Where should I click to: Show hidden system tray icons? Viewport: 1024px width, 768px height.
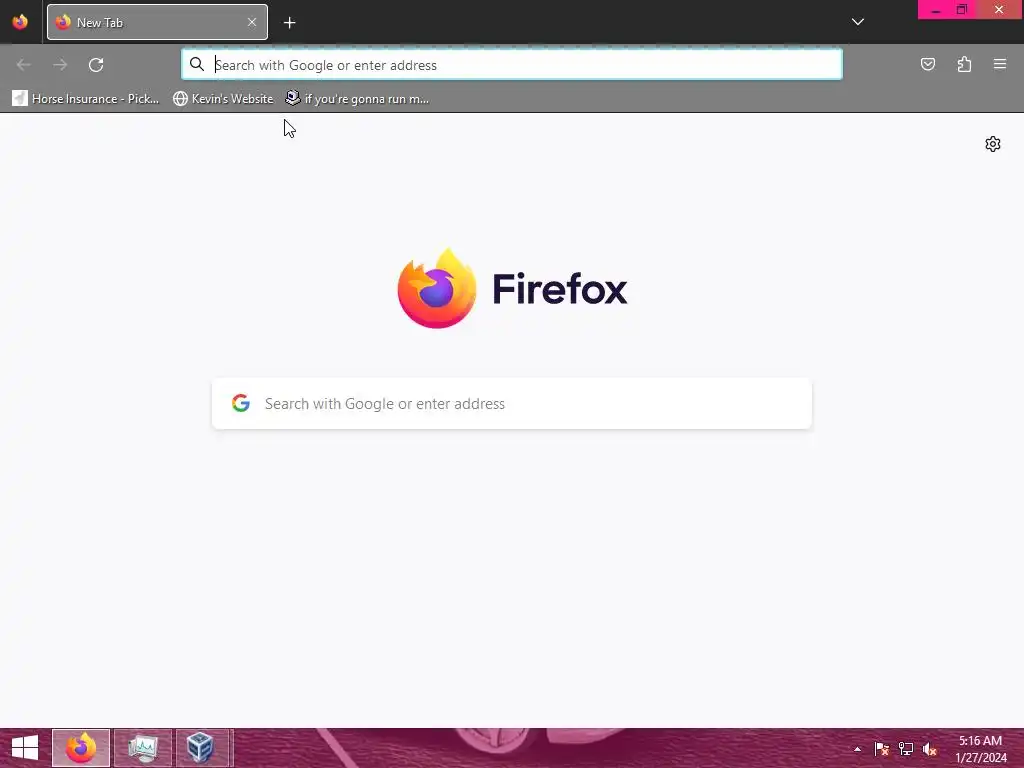(x=857, y=749)
